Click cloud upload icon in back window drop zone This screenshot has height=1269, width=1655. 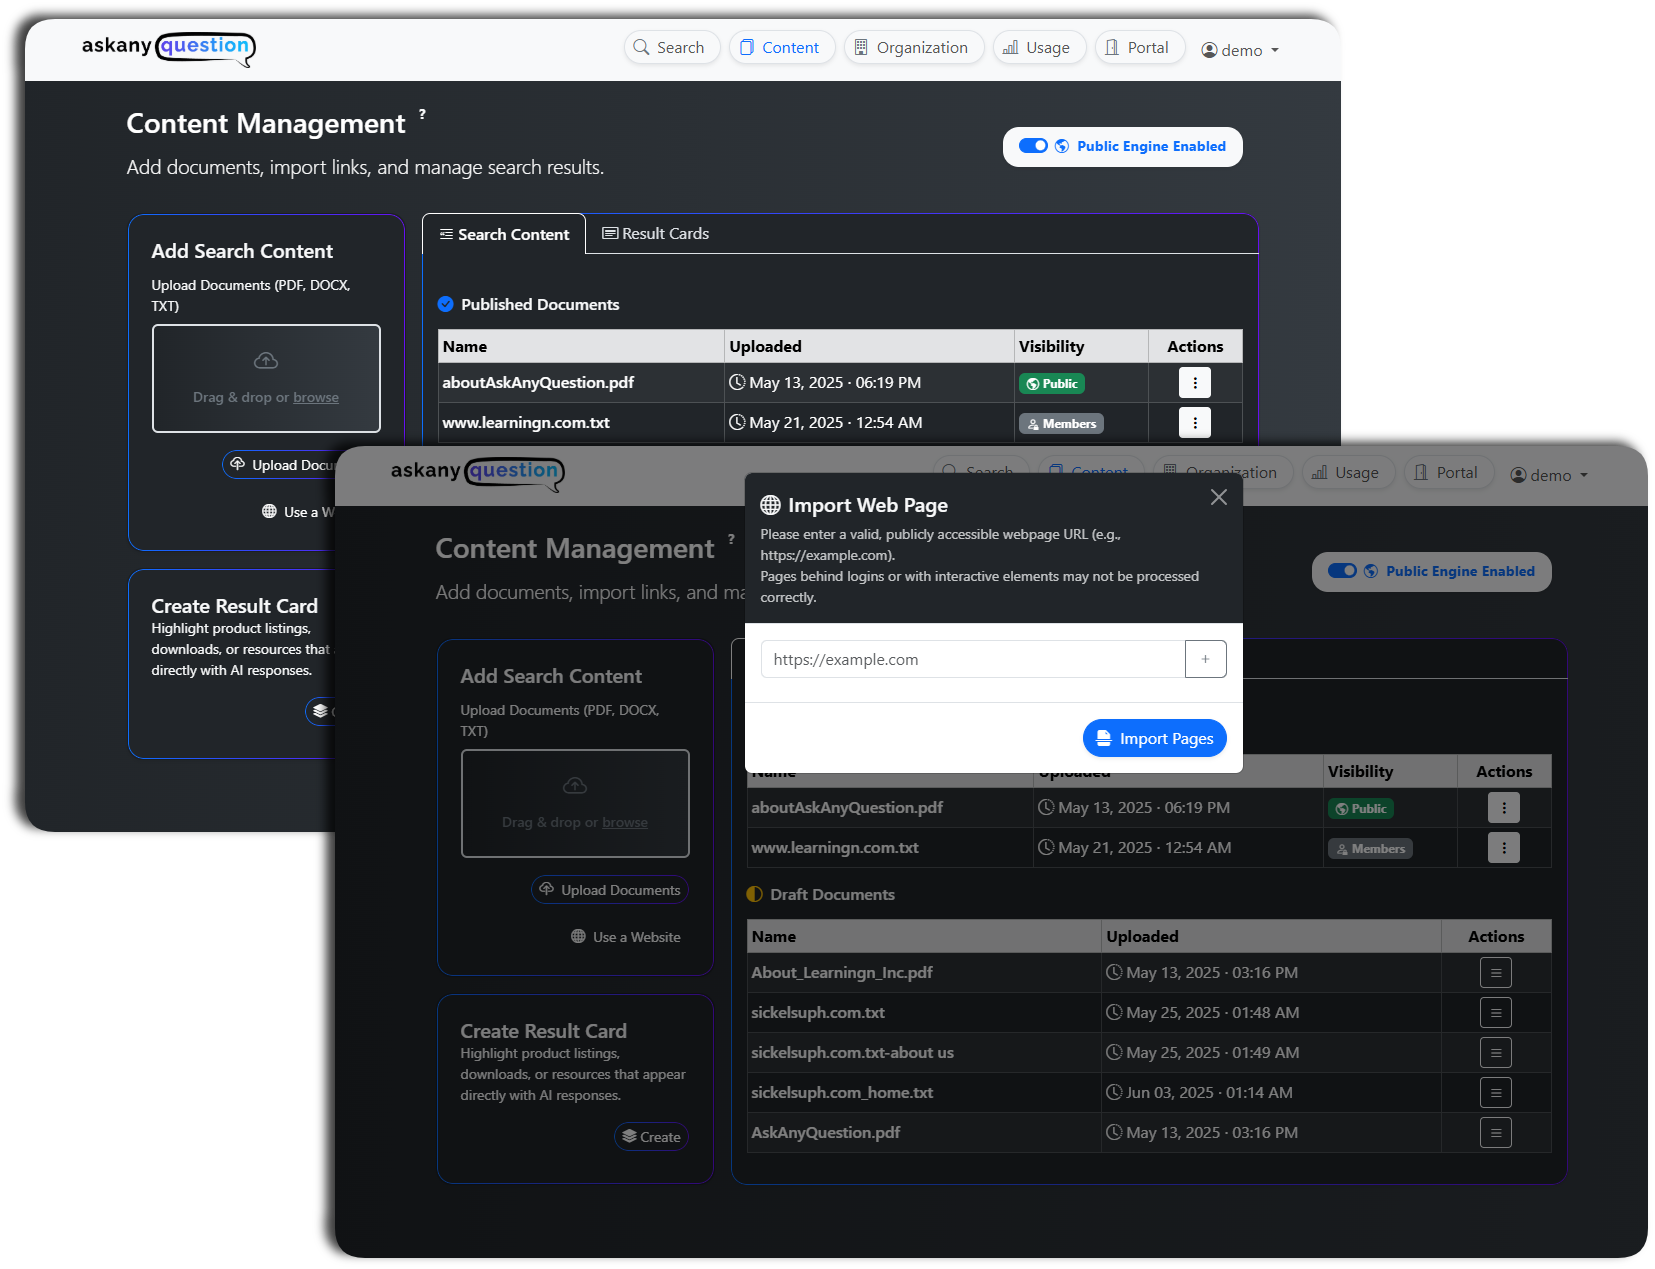pyautogui.click(x=266, y=360)
